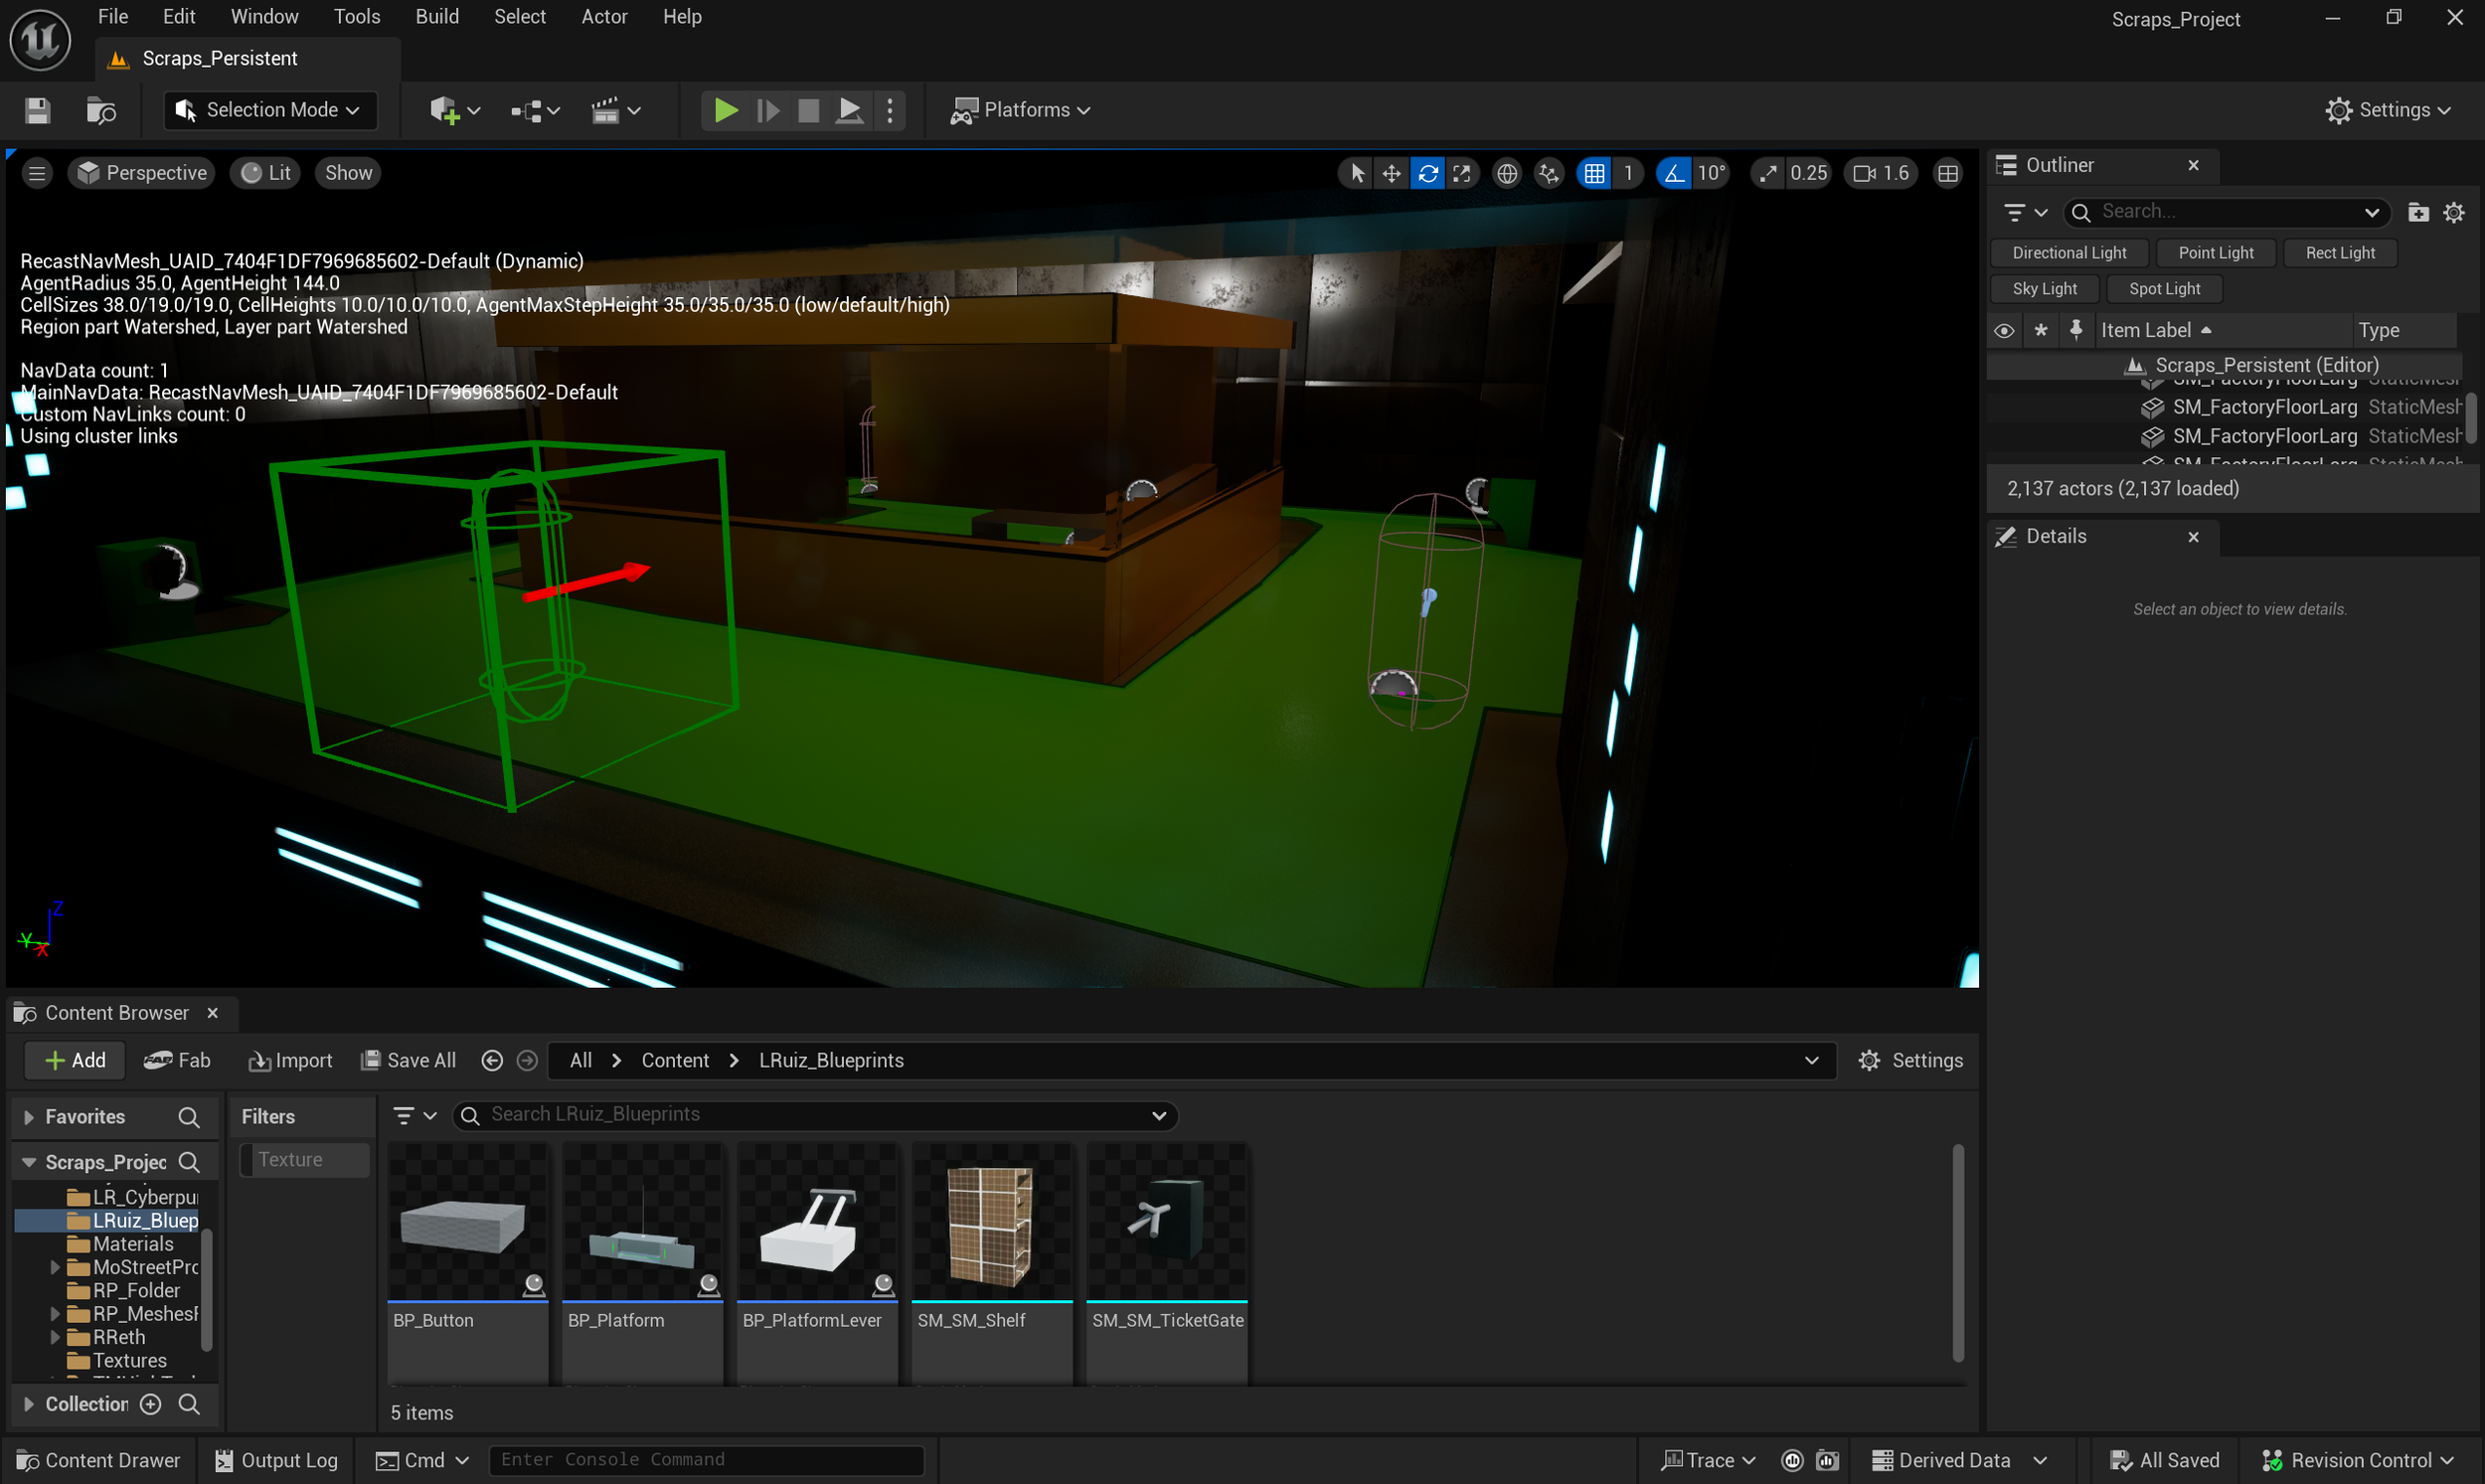Click the Add button in Content Browser

(75, 1060)
